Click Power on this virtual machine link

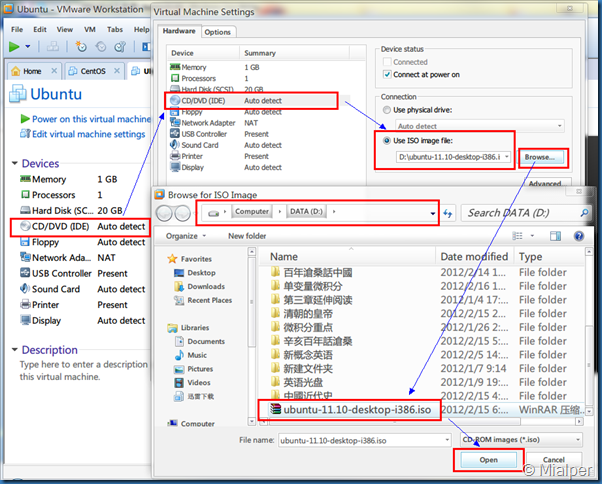pyautogui.click(x=91, y=119)
